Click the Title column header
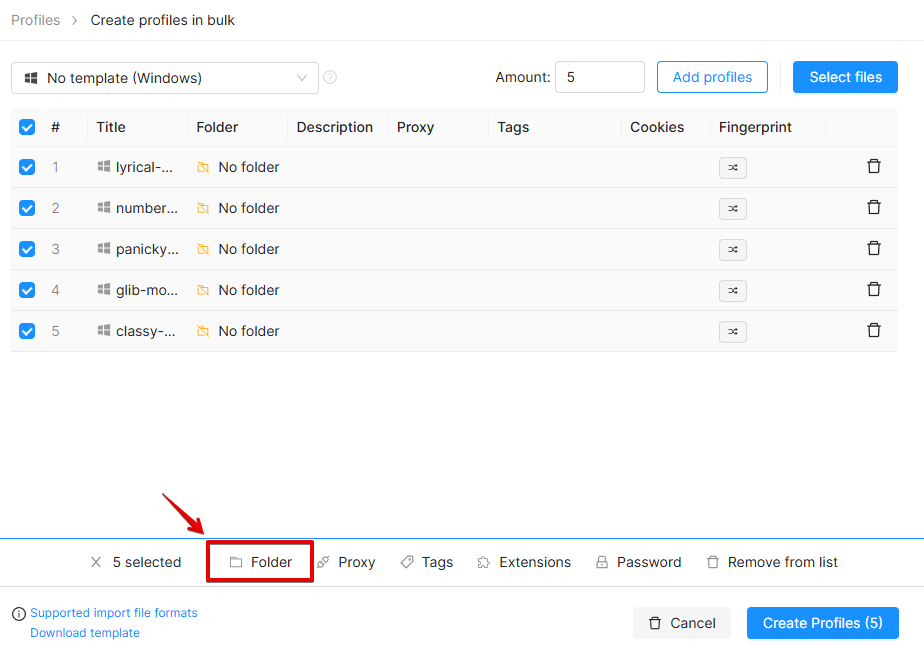The width and height of the screenshot is (924, 654). coord(111,127)
